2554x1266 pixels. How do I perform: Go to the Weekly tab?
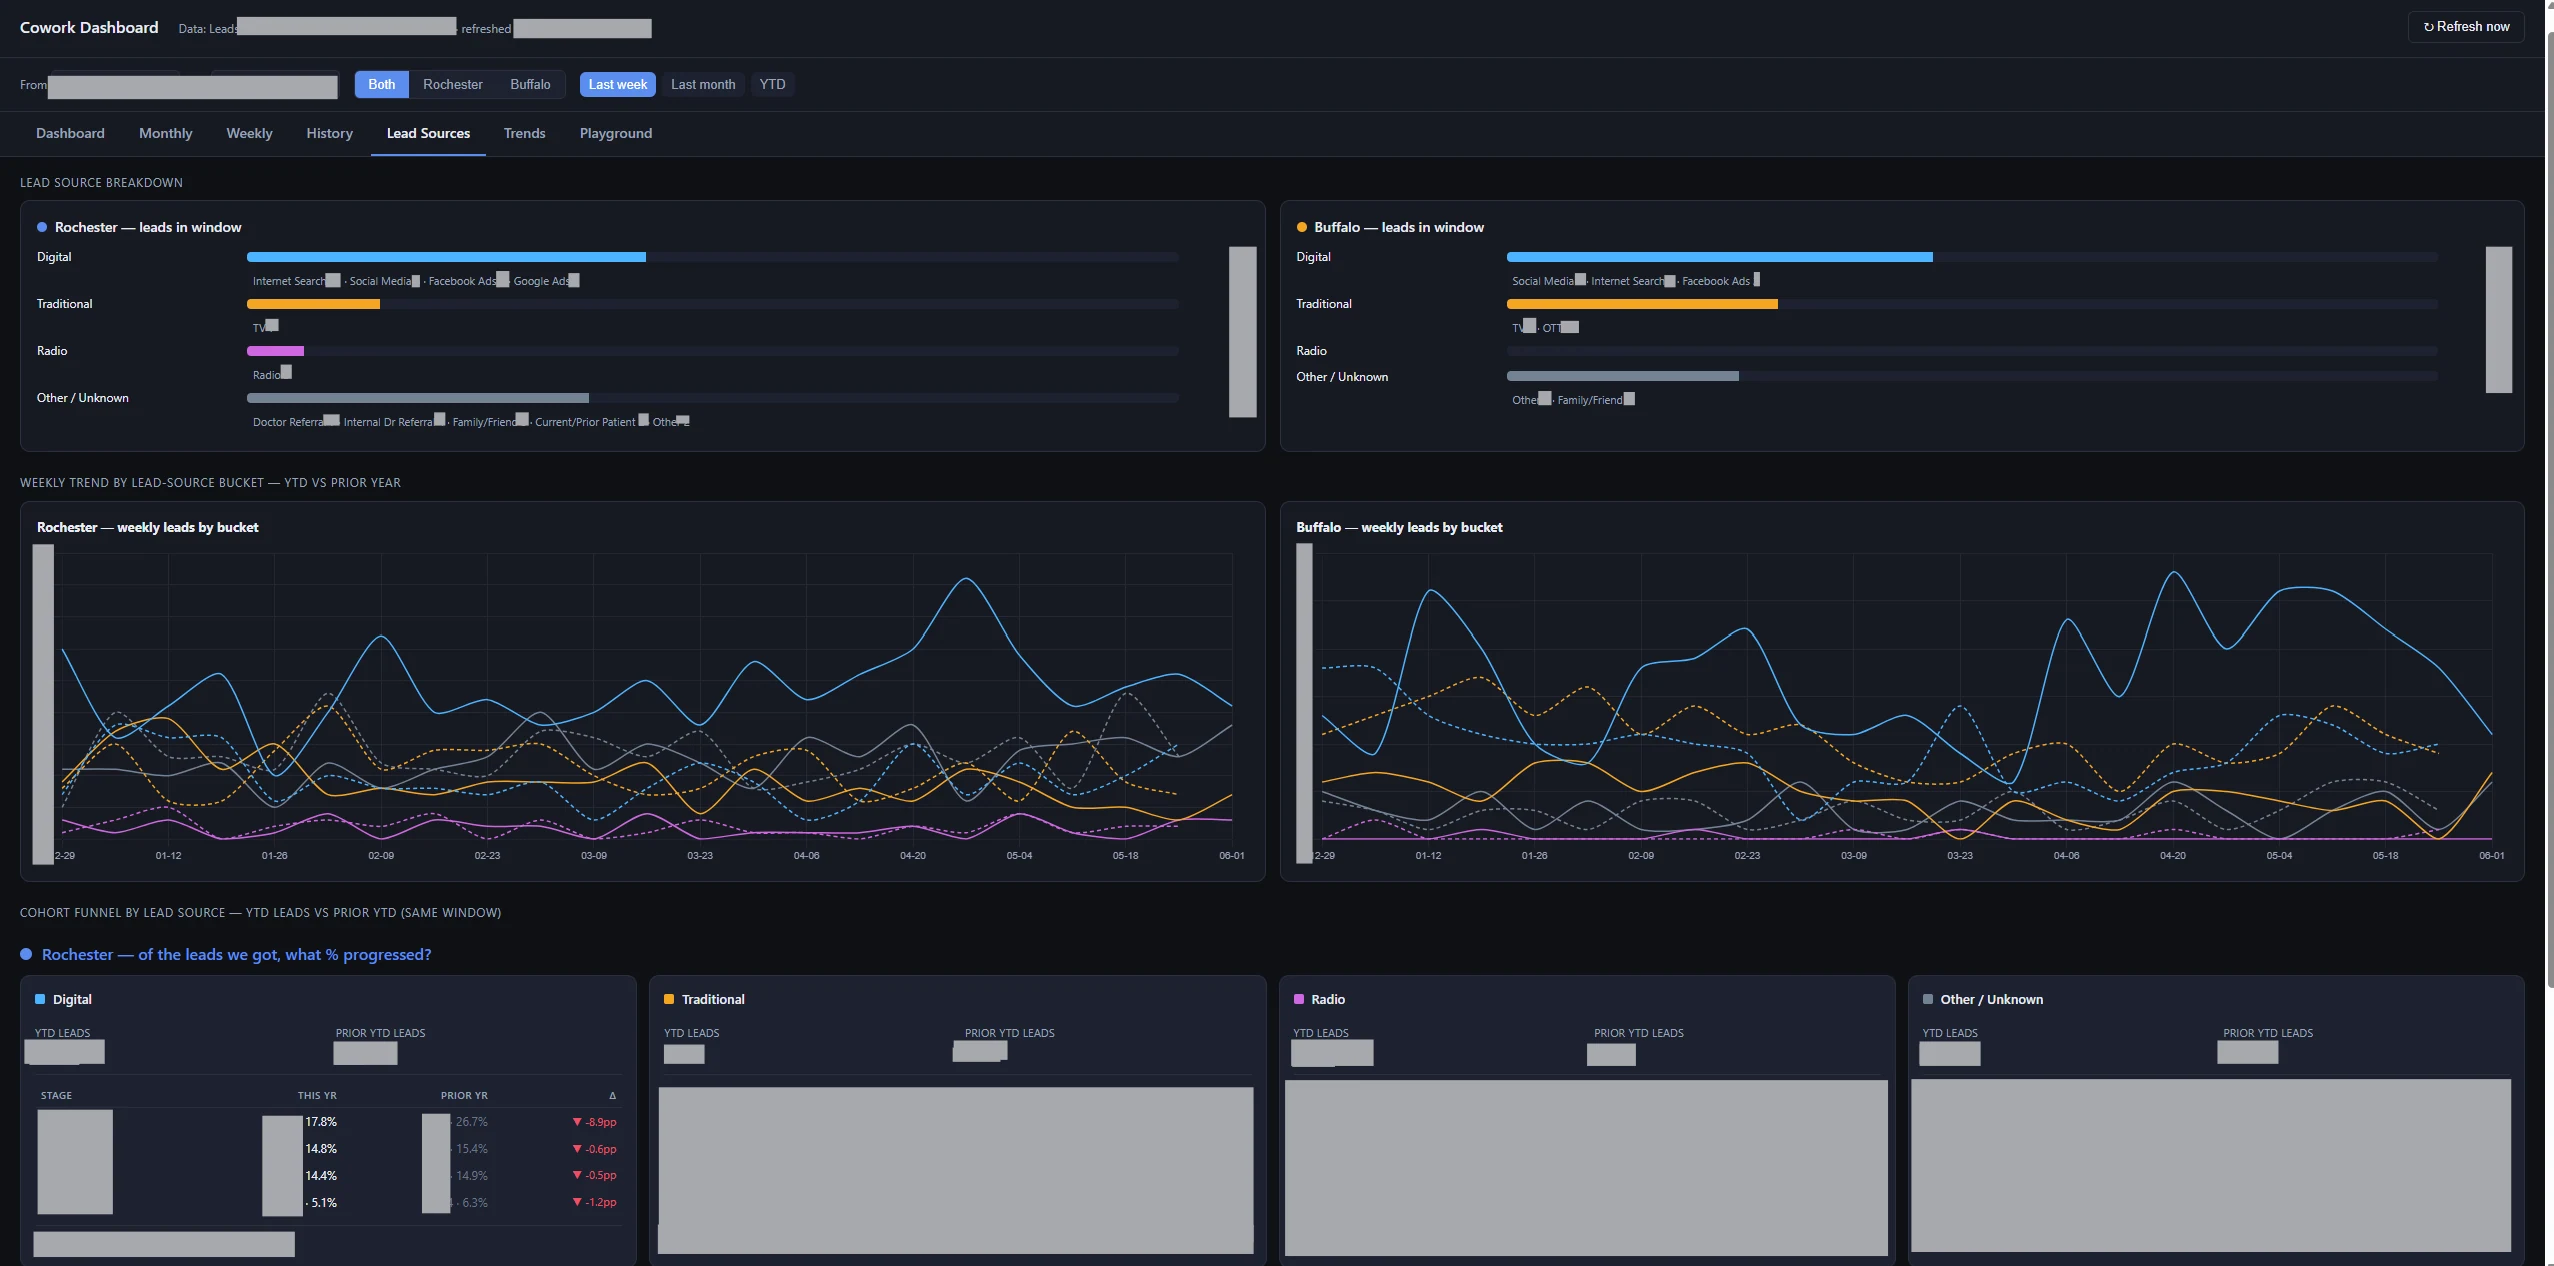(249, 133)
